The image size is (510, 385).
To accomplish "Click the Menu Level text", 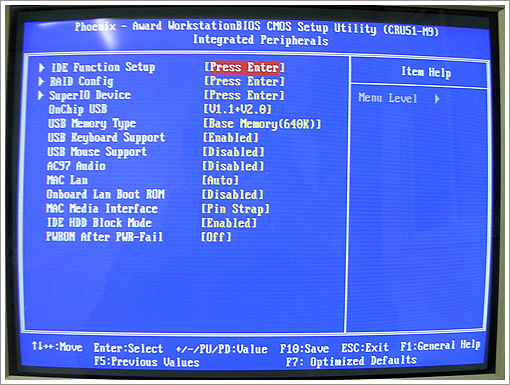I will [x=388, y=98].
